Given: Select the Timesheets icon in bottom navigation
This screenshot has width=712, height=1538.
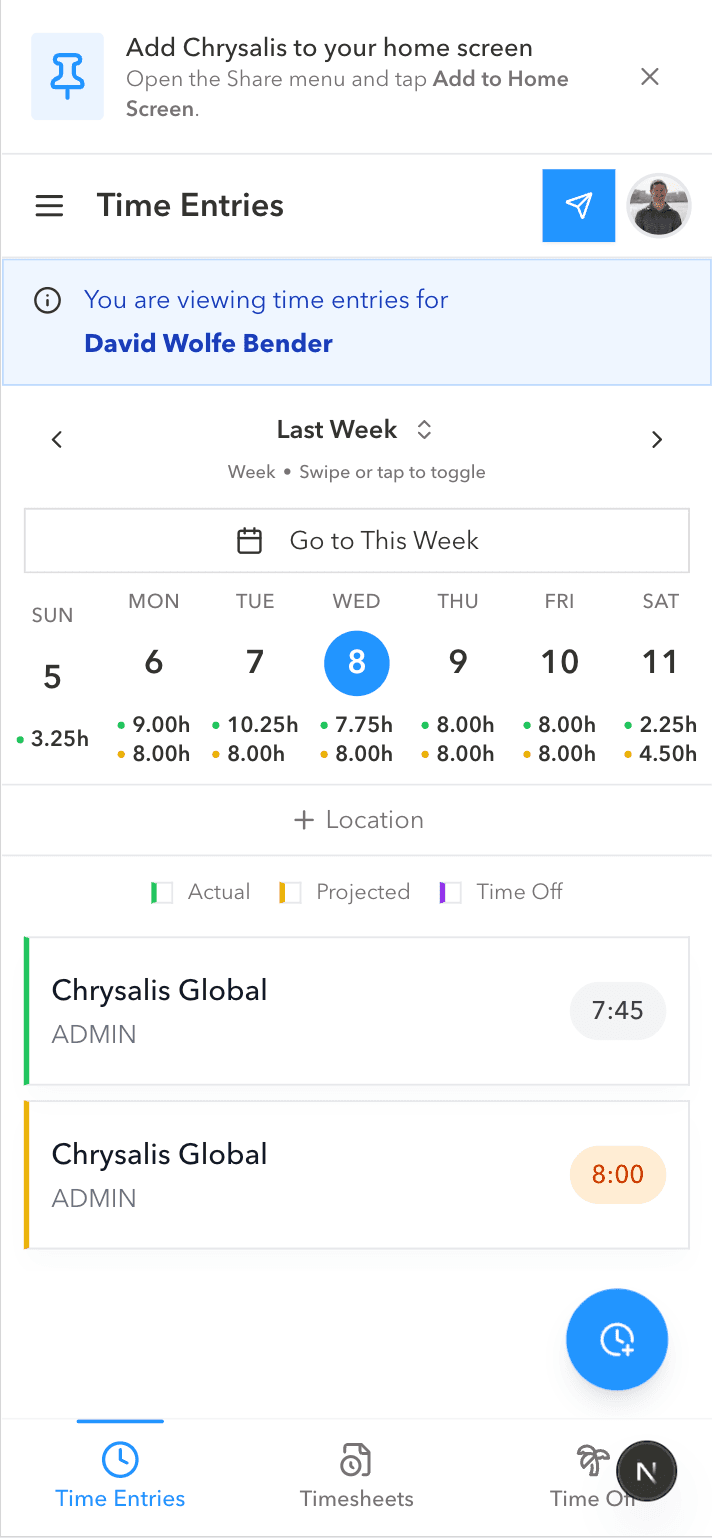Looking at the screenshot, I should point(356,1460).
